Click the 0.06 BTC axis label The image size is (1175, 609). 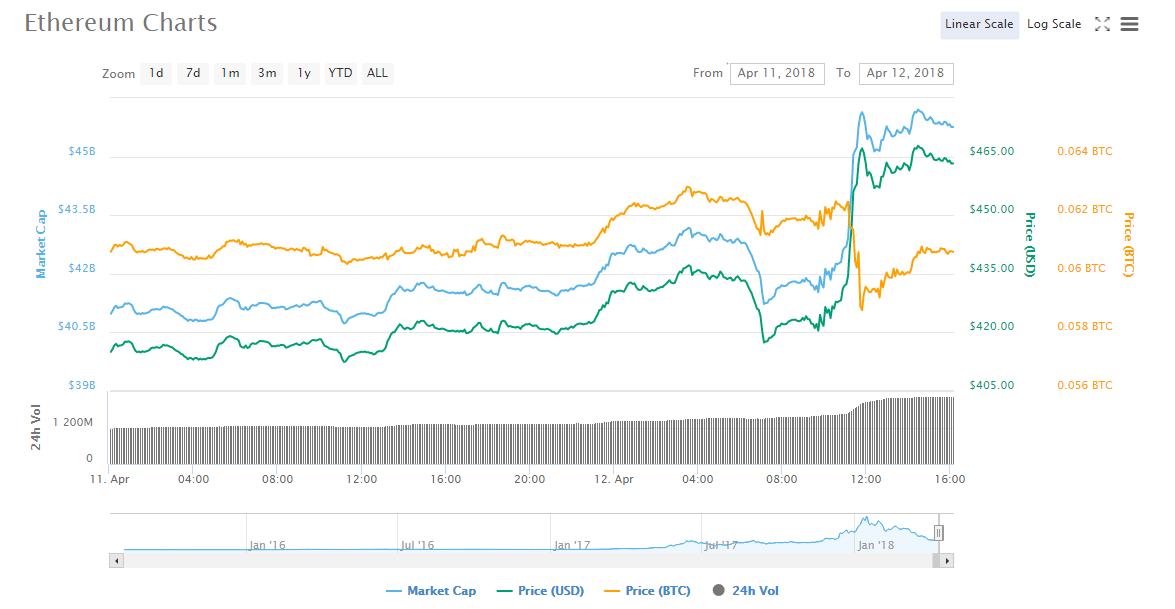coord(1081,268)
